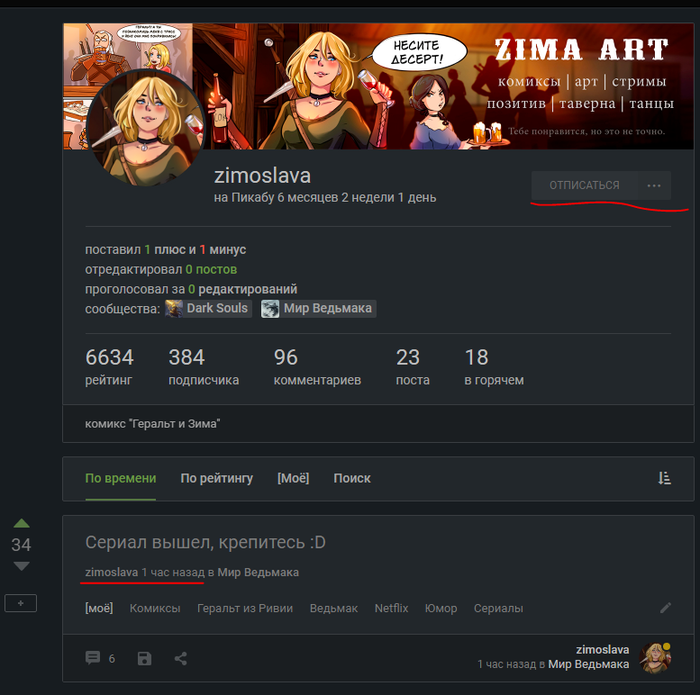Downvote the post with the gray arrow
Viewport: 700px width, 695px height.
point(21,566)
